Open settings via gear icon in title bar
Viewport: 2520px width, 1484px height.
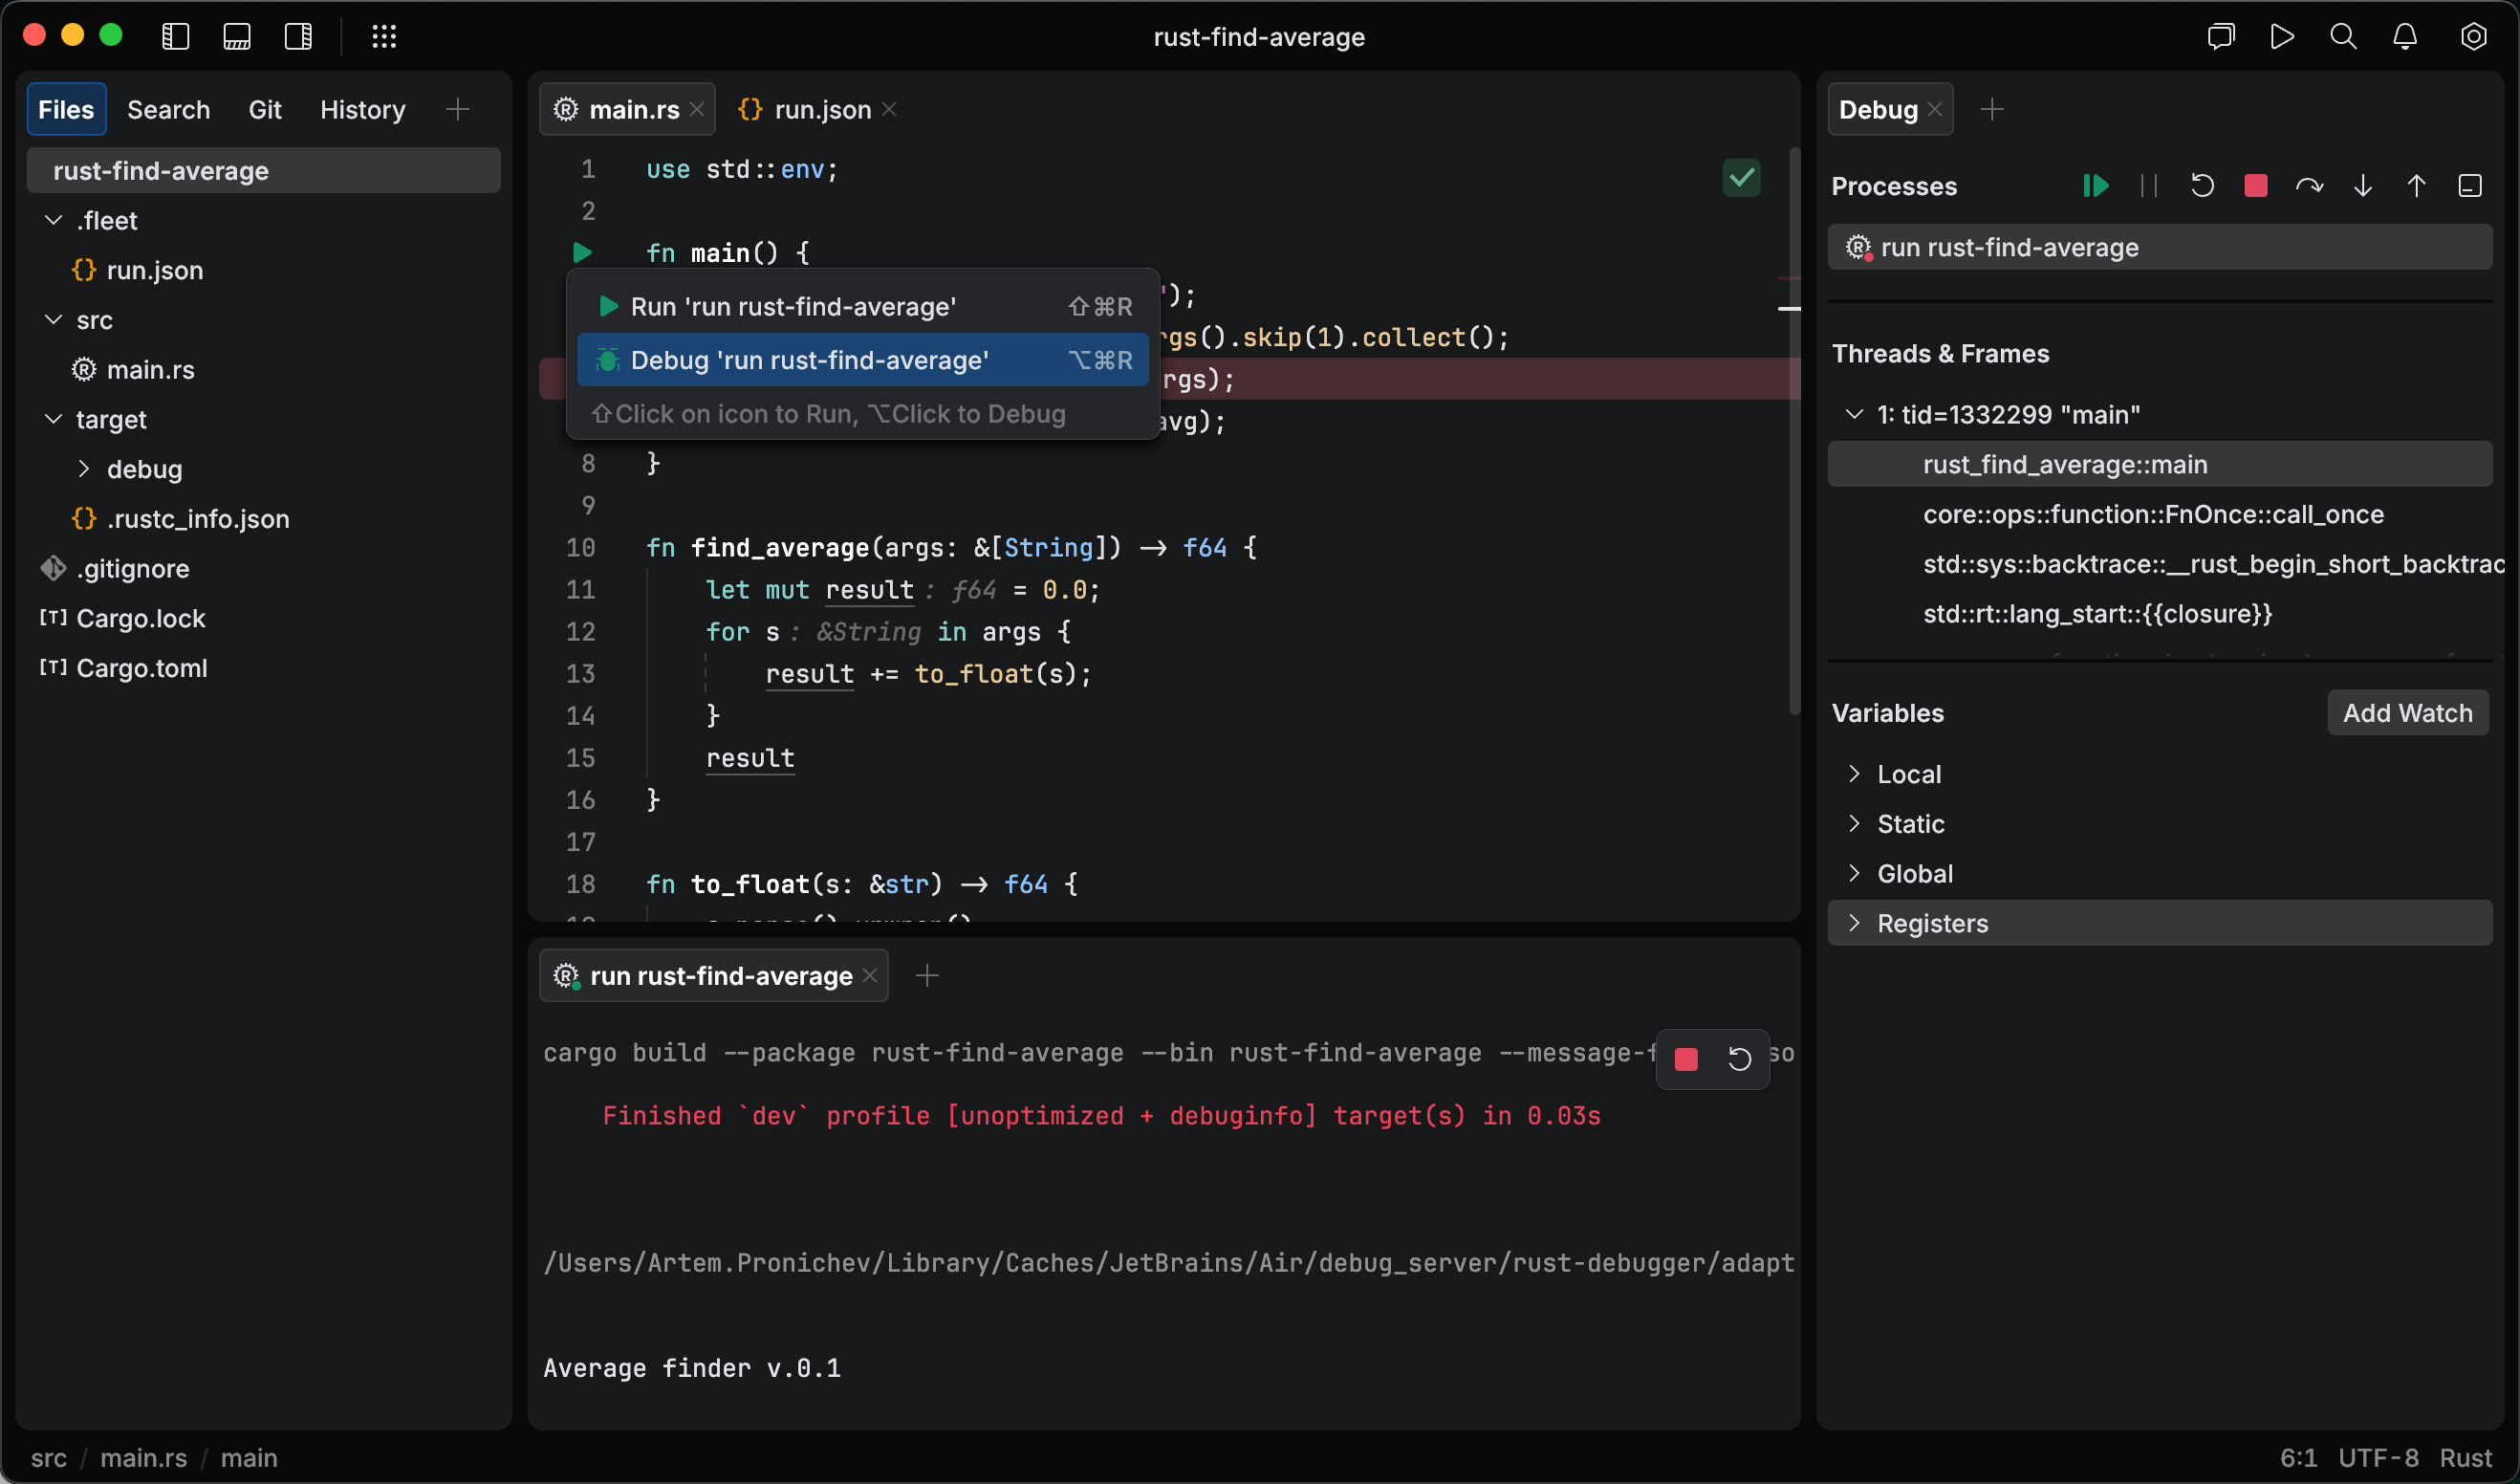coord(2473,37)
